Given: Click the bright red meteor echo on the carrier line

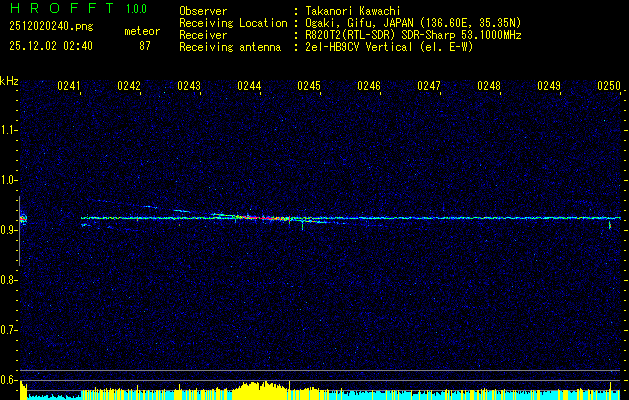Looking at the screenshot, I should pos(266,217).
